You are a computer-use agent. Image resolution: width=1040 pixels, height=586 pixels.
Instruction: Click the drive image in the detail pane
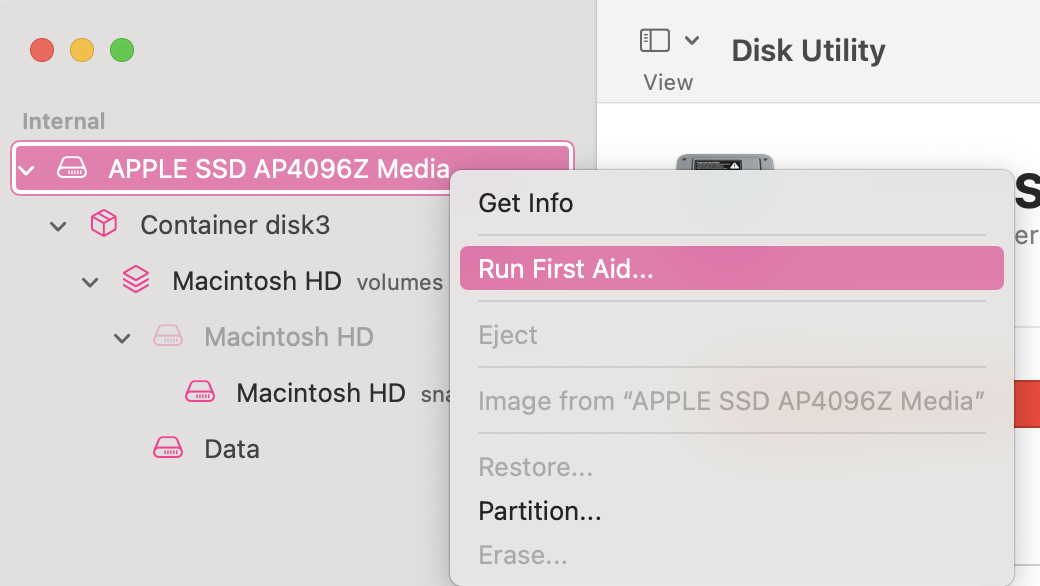tap(725, 163)
